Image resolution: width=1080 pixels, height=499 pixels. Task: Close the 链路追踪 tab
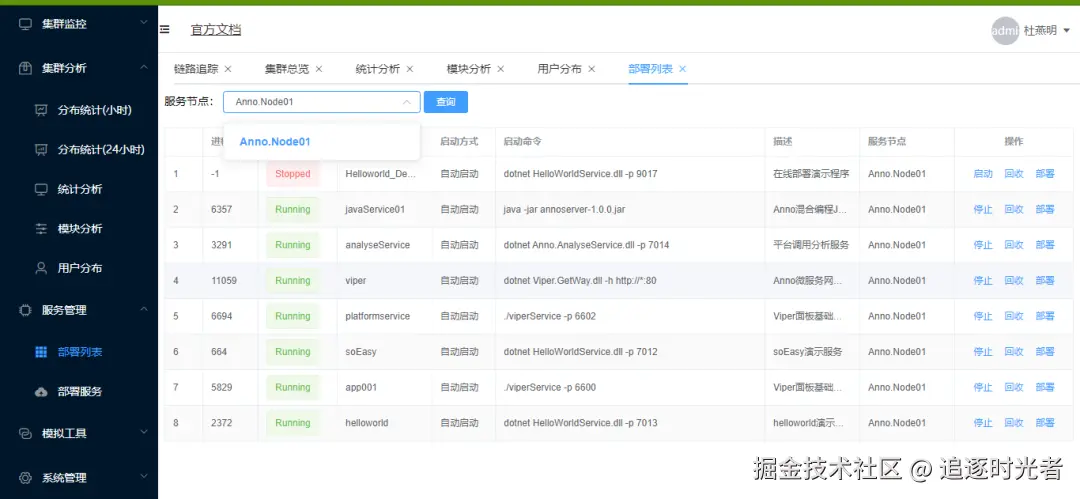click(228, 69)
